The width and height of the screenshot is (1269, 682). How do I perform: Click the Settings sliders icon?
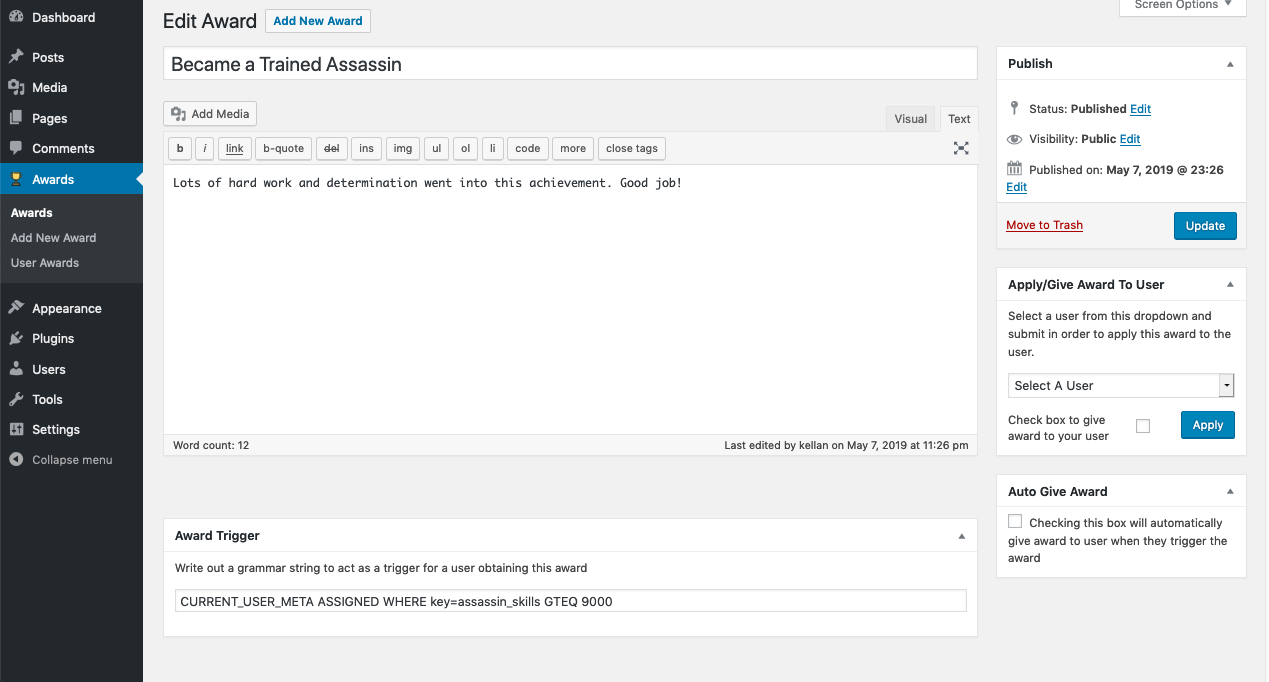pos(16,429)
